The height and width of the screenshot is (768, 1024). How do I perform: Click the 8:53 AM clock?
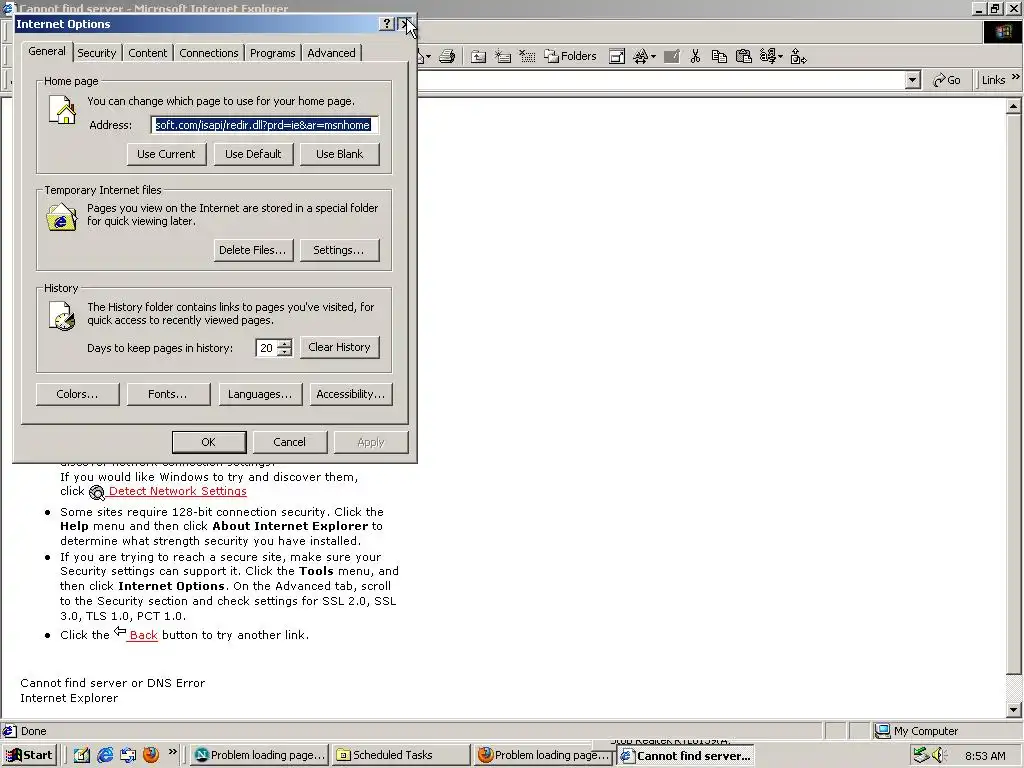coord(985,756)
